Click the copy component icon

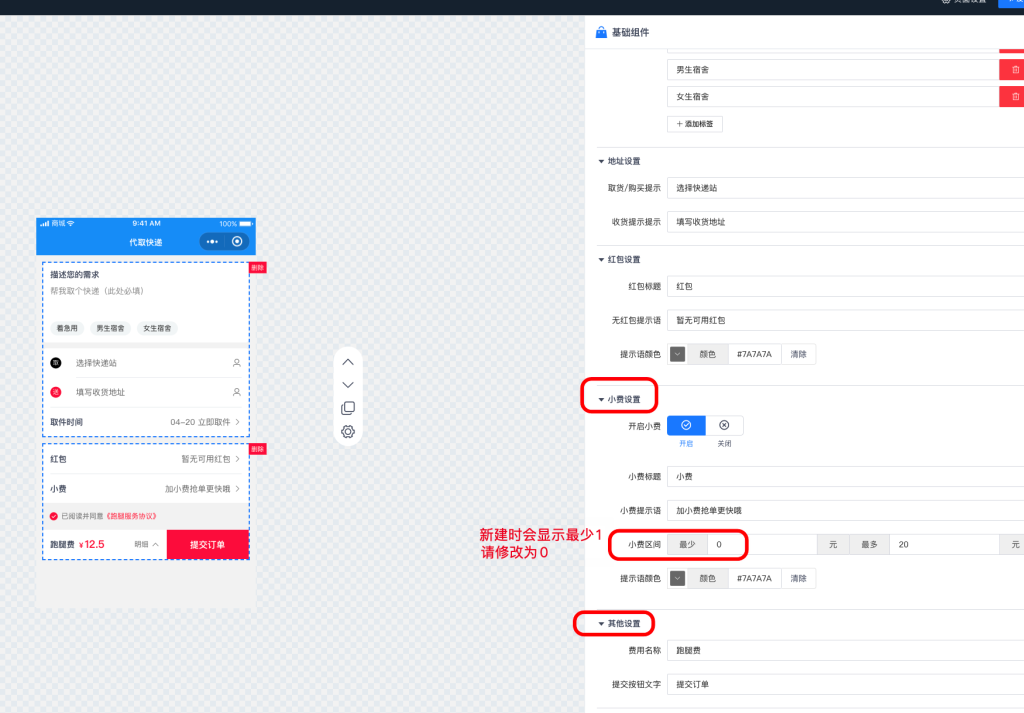[x=348, y=408]
